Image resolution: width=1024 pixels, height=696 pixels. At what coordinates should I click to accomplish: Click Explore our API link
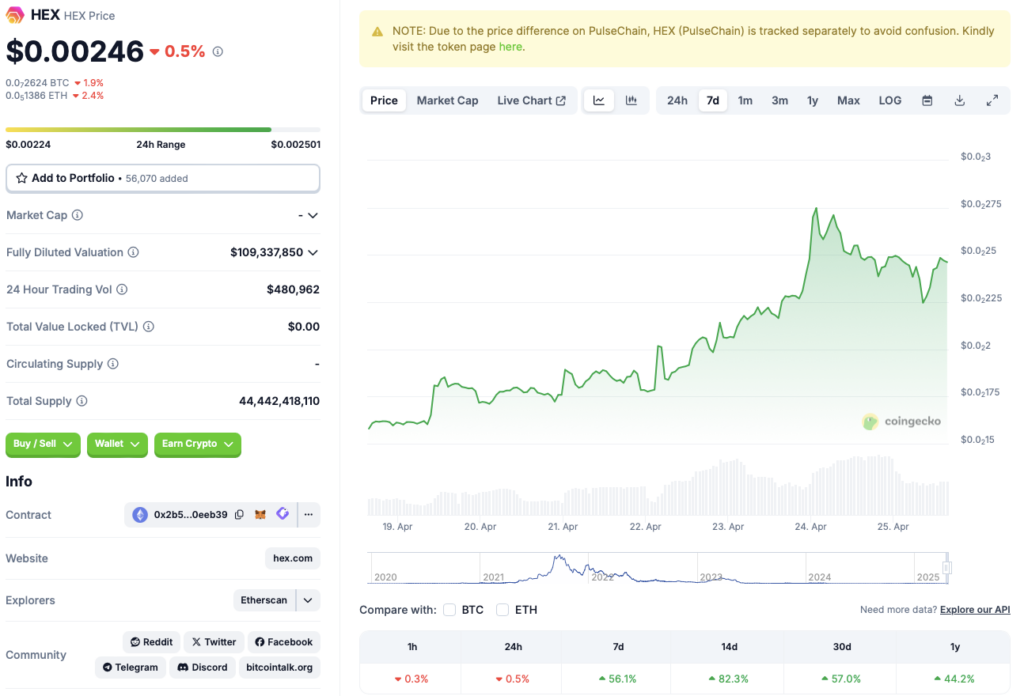pyautogui.click(x=975, y=610)
